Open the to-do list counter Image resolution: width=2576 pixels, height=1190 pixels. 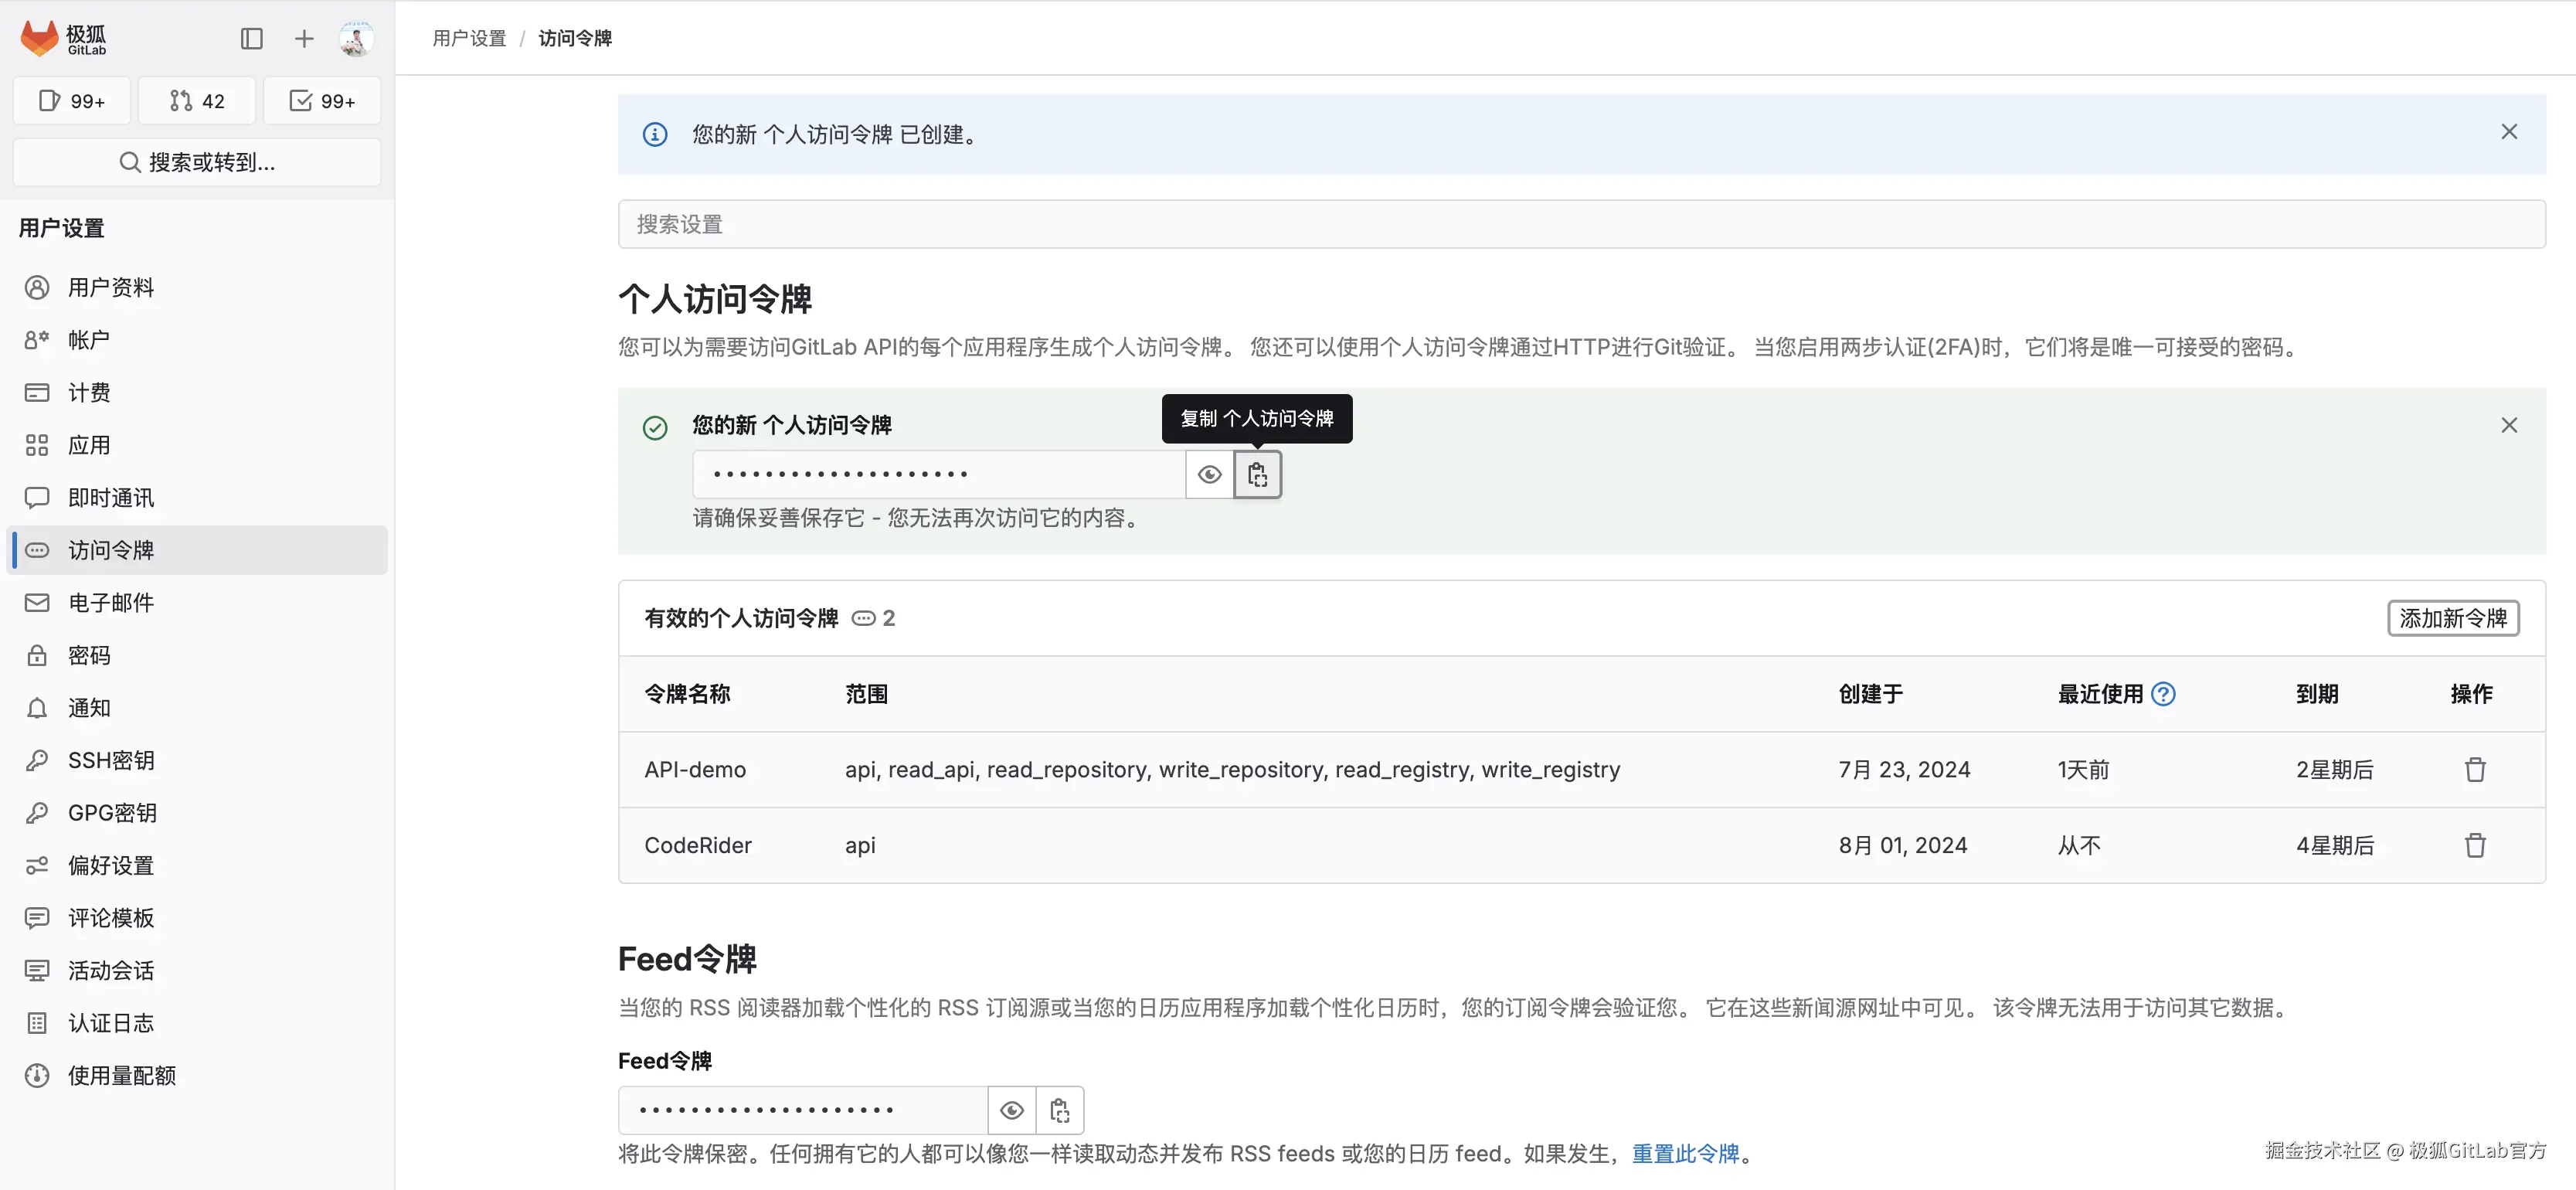322,101
